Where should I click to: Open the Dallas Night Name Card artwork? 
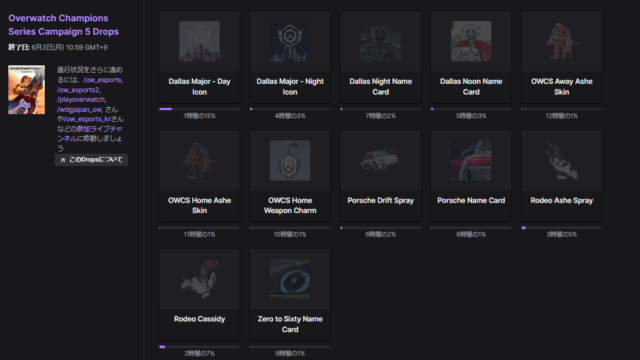coord(380,41)
